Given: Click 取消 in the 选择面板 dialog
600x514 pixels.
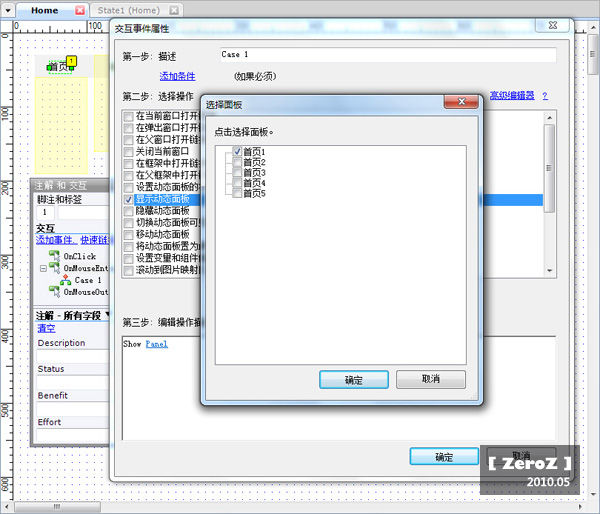Looking at the screenshot, I should [431, 379].
